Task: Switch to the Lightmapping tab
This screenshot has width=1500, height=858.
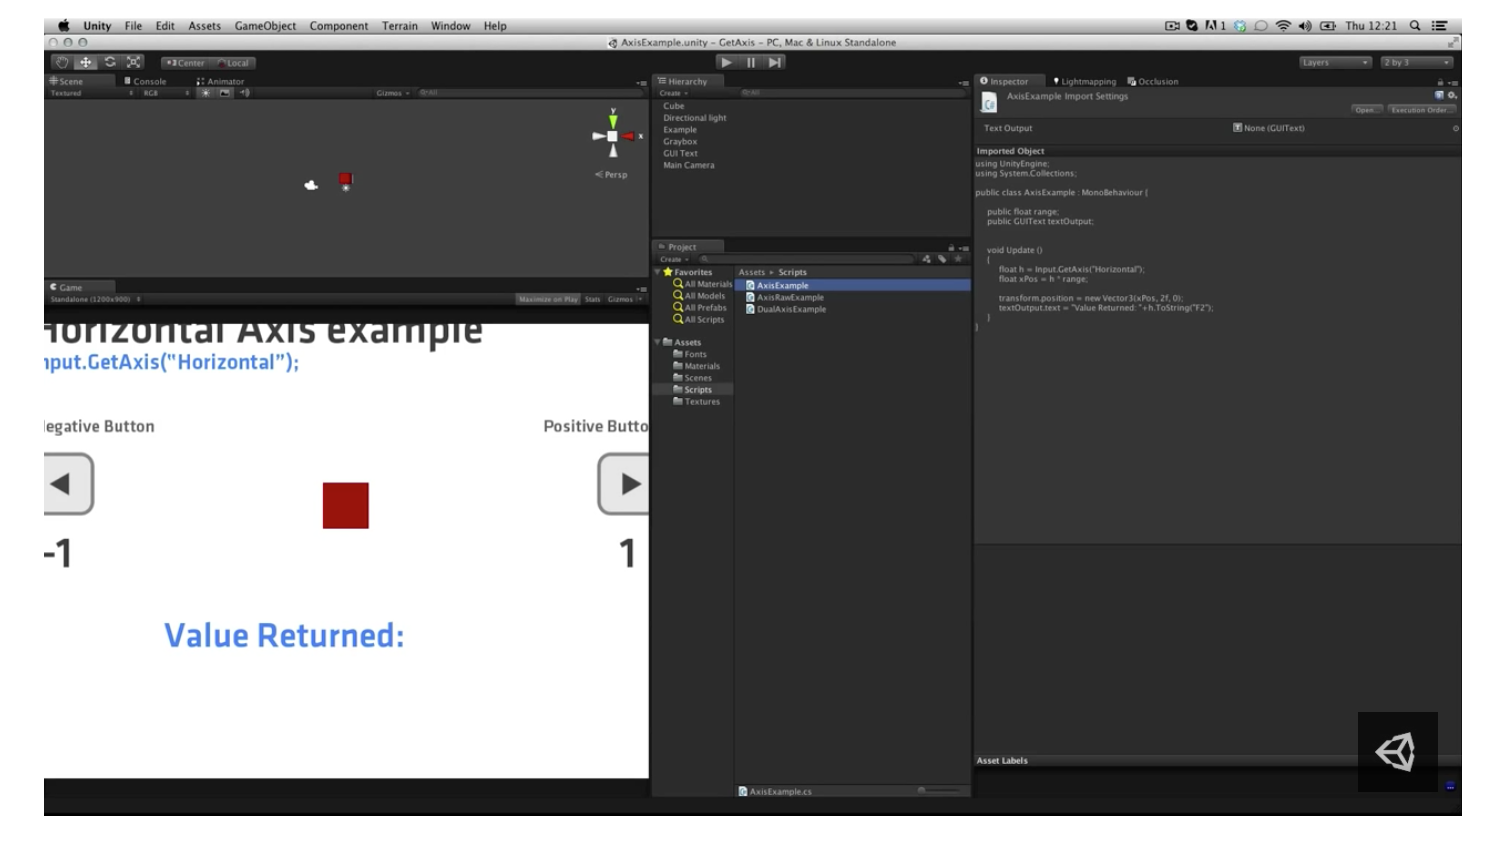Action: point(1085,81)
